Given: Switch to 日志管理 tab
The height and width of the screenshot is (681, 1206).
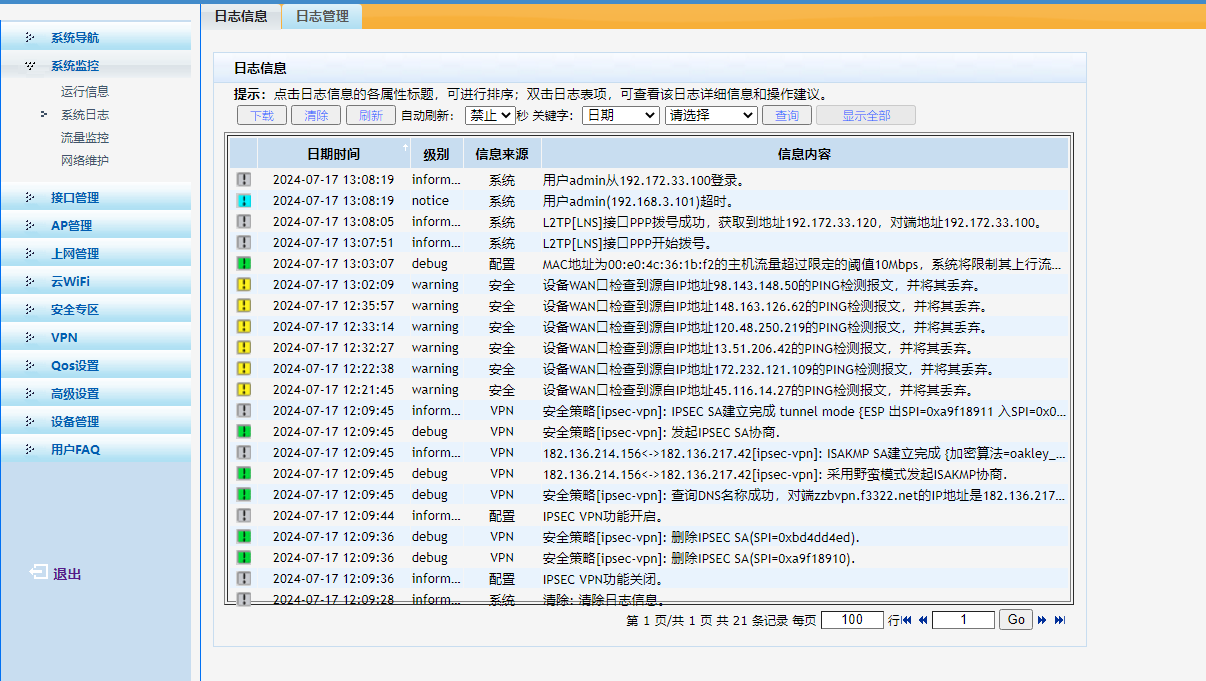Looking at the screenshot, I should tap(322, 16).
